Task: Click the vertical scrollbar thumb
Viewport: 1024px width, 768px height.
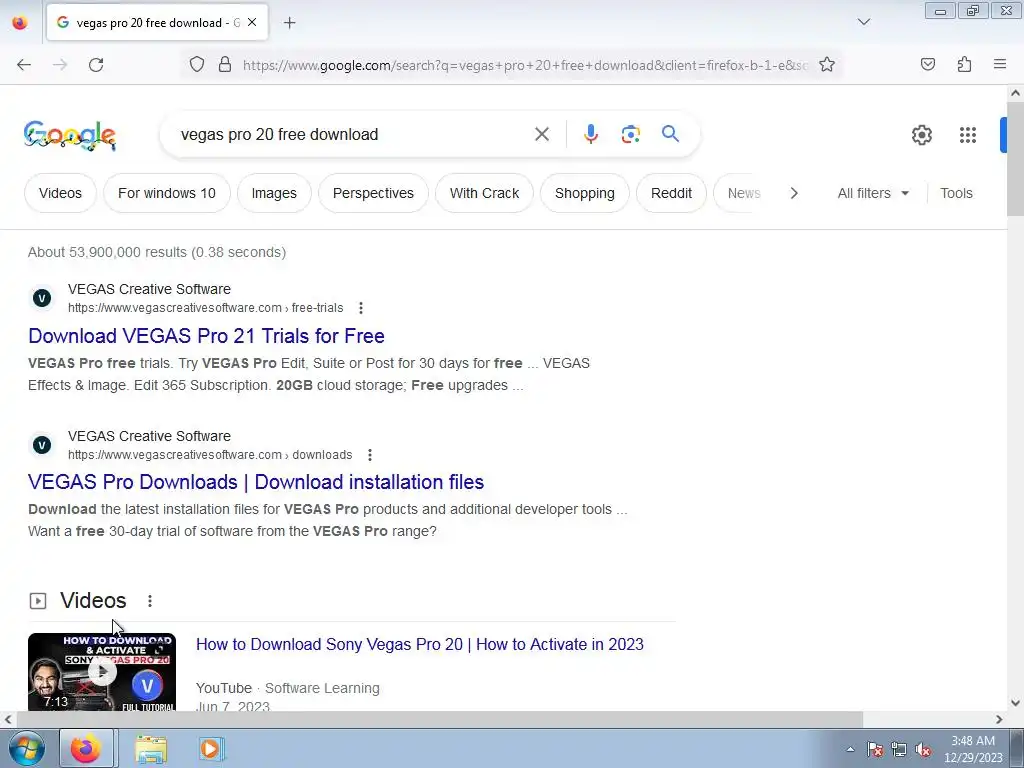Action: point(1015,158)
